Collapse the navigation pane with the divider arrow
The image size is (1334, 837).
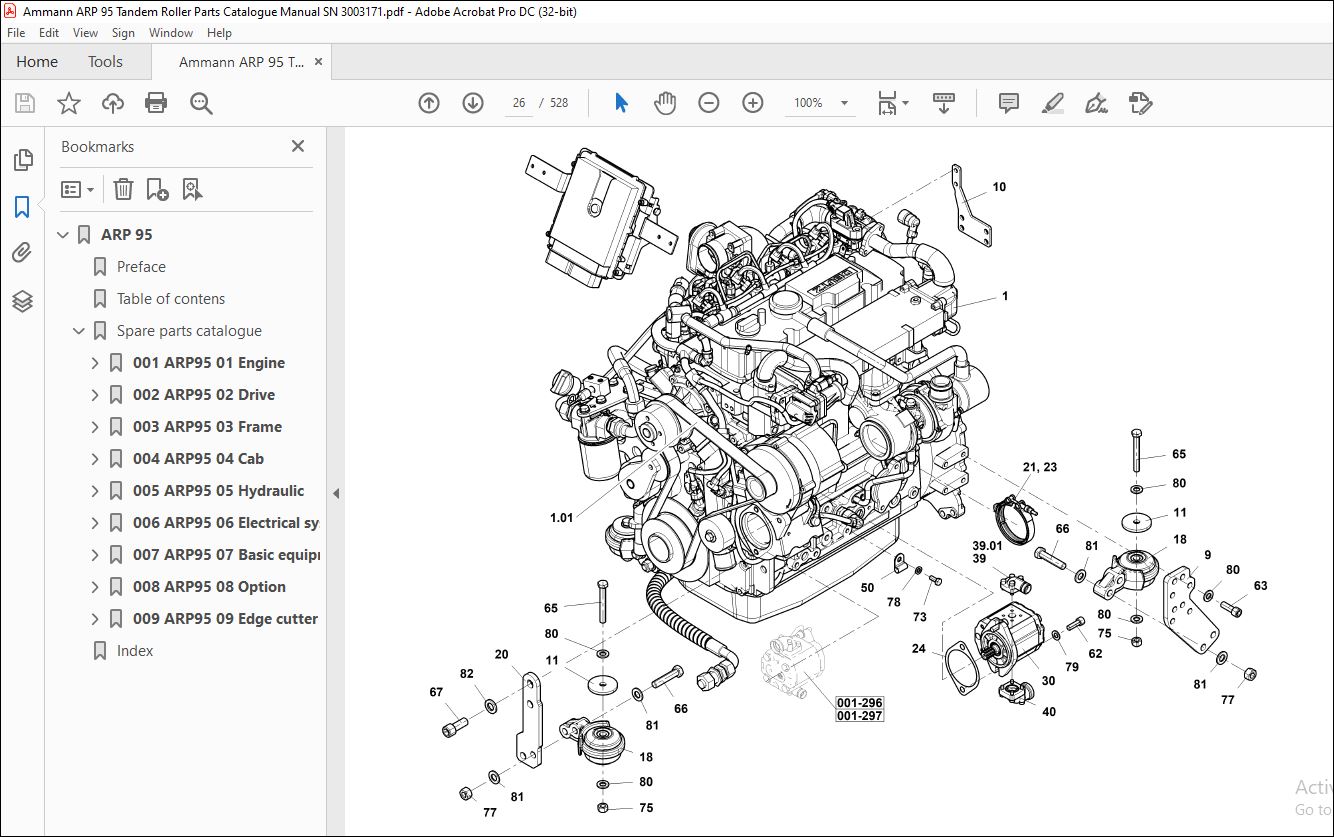click(336, 492)
